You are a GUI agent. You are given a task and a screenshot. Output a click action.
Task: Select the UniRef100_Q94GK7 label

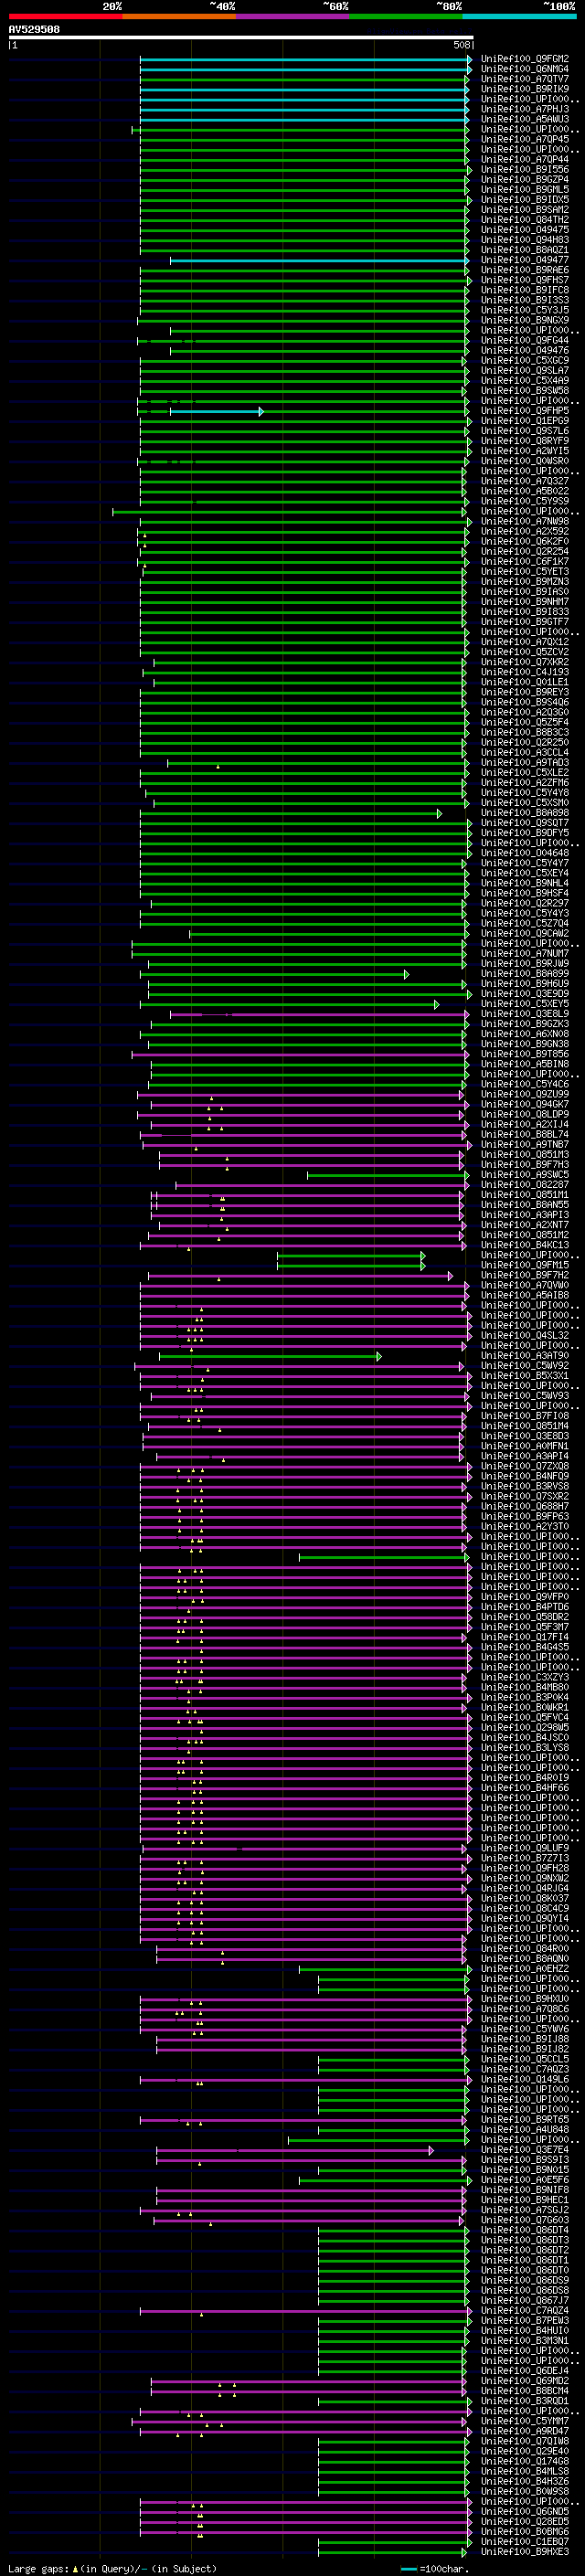(525, 1104)
